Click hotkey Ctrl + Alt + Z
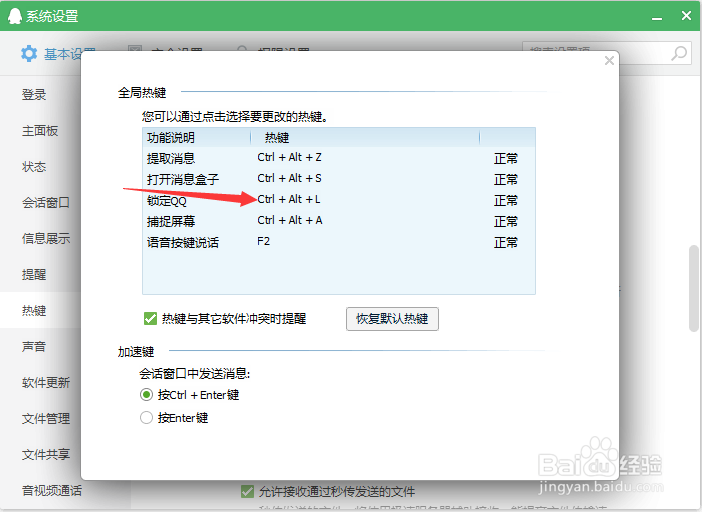702x512 pixels. pos(289,158)
